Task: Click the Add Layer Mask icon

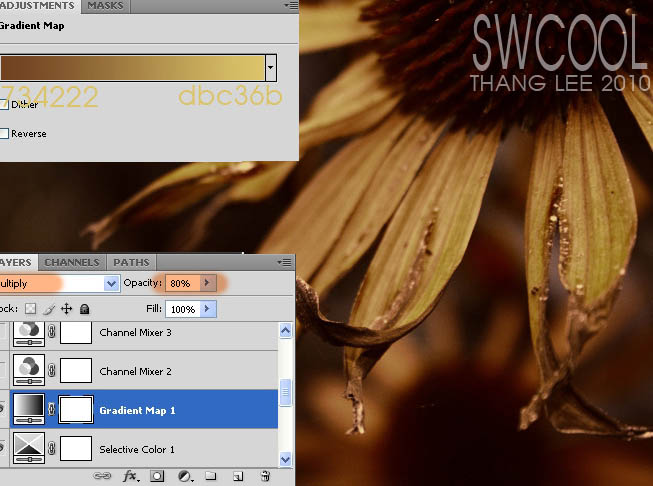Action: (x=157, y=476)
